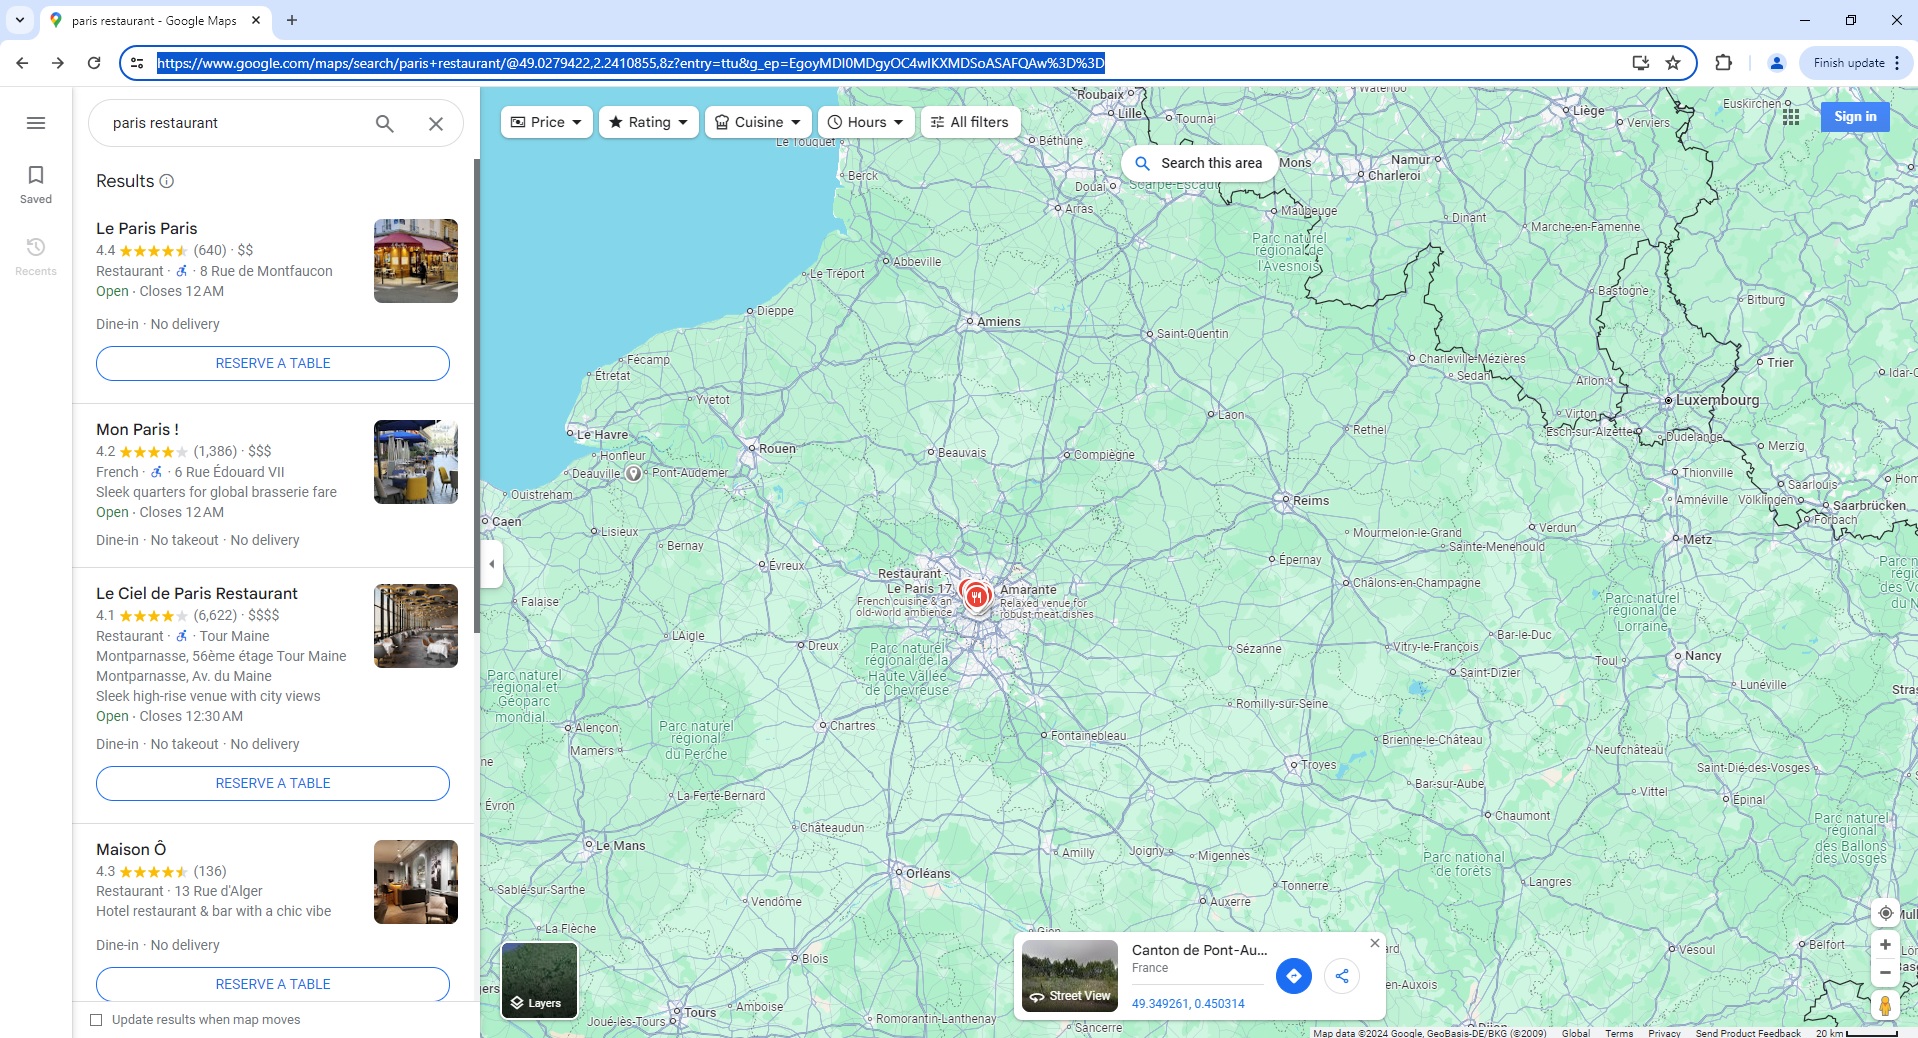This screenshot has height=1038, width=1918.
Task: Reserve a table at Le Paris Paris
Action: (x=272, y=363)
